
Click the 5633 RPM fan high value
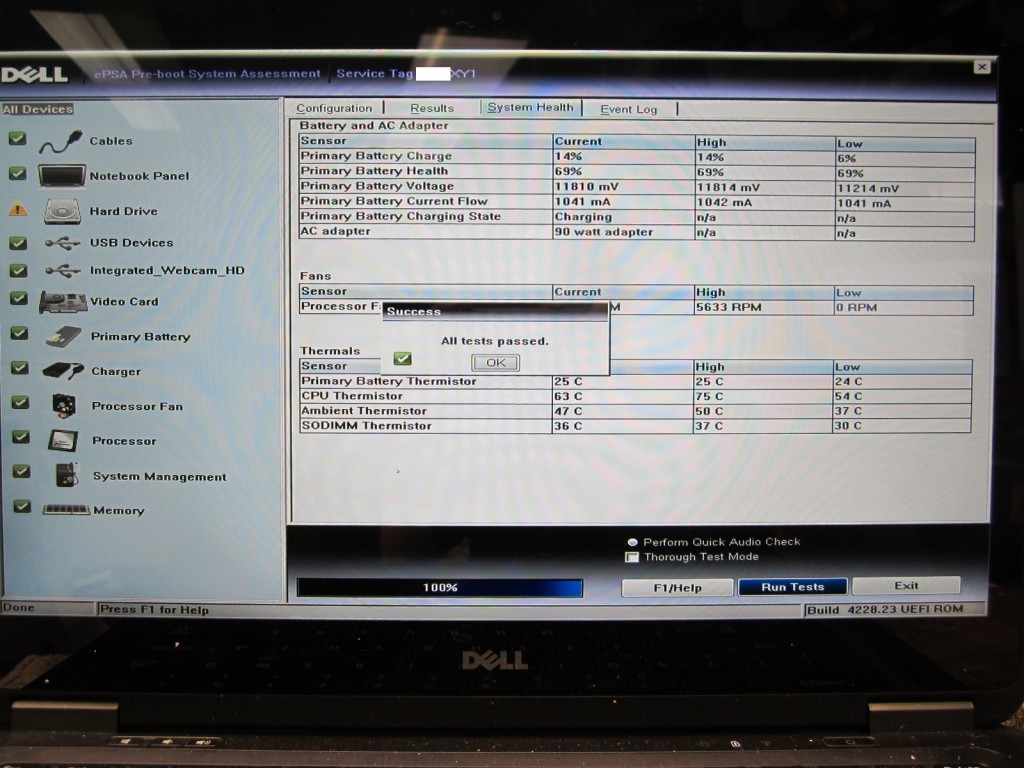coord(729,307)
